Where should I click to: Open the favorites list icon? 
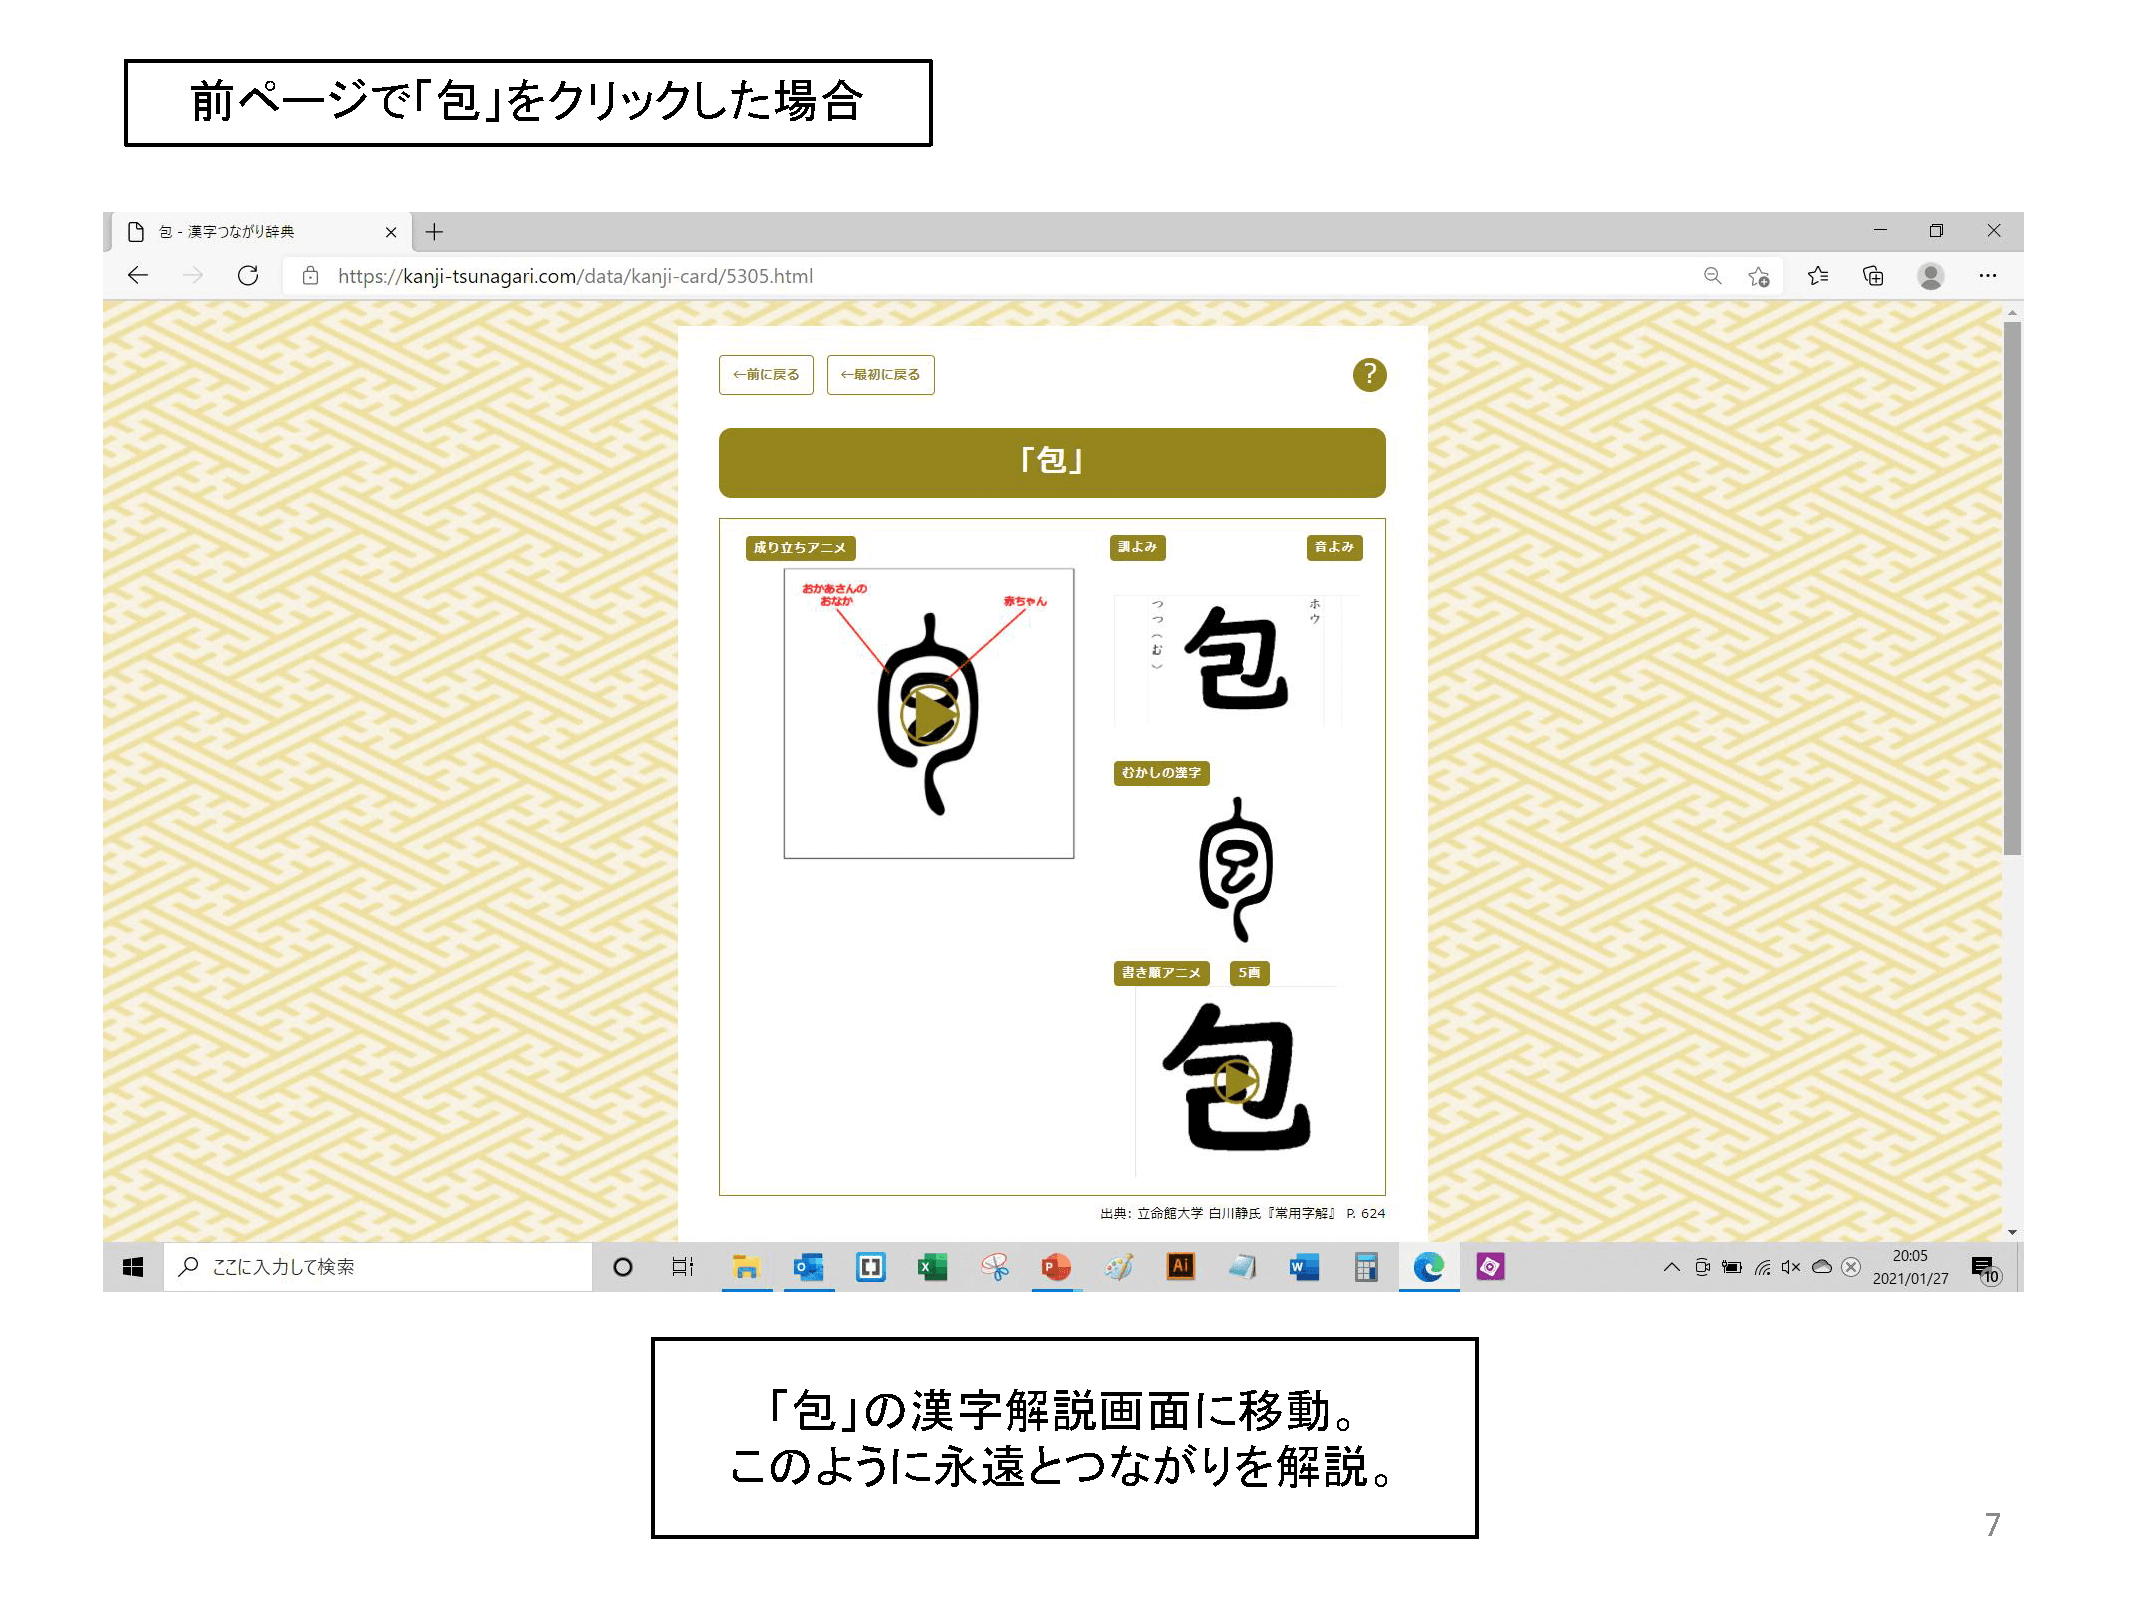click(1817, 276)
